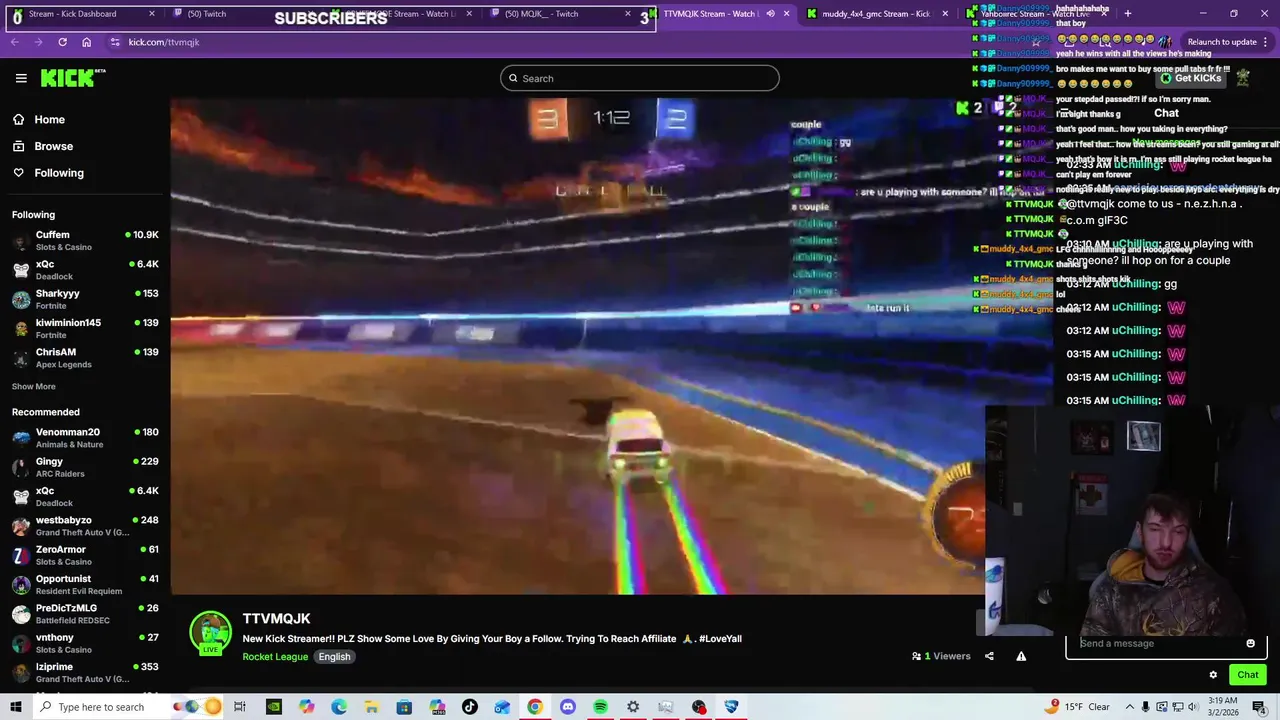Open Gingy ARC Raiders channel
The height and width of the screenshot is (720, 1280).
(85, 467)
